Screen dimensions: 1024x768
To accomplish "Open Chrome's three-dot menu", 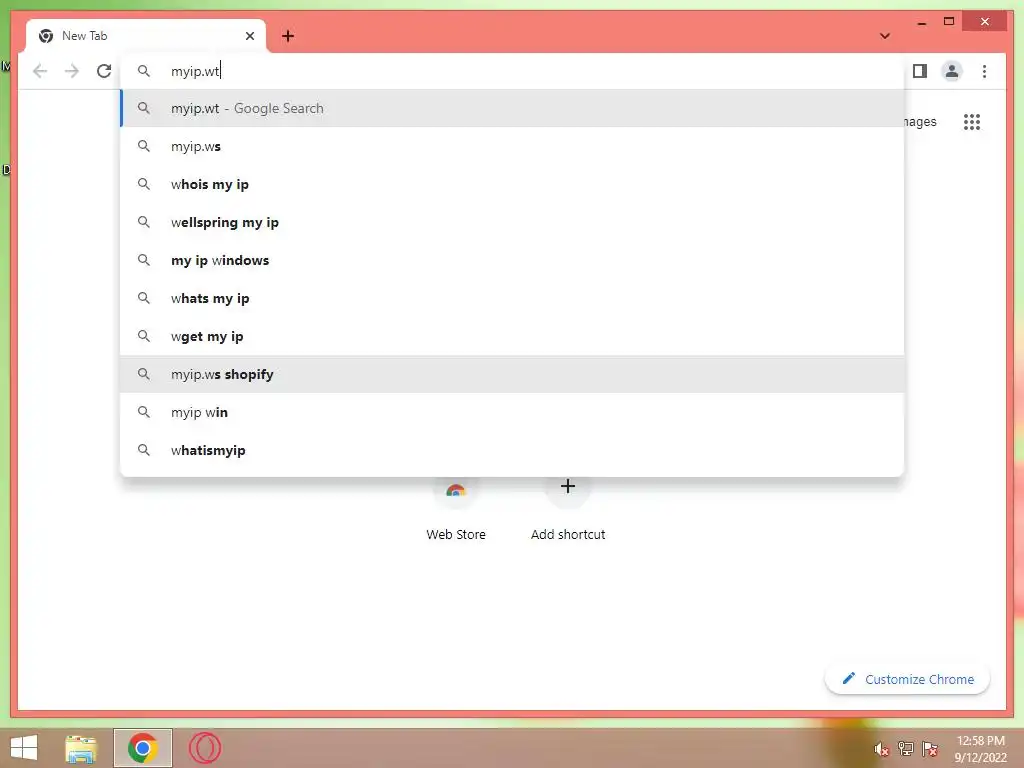I will coord(984,71).
